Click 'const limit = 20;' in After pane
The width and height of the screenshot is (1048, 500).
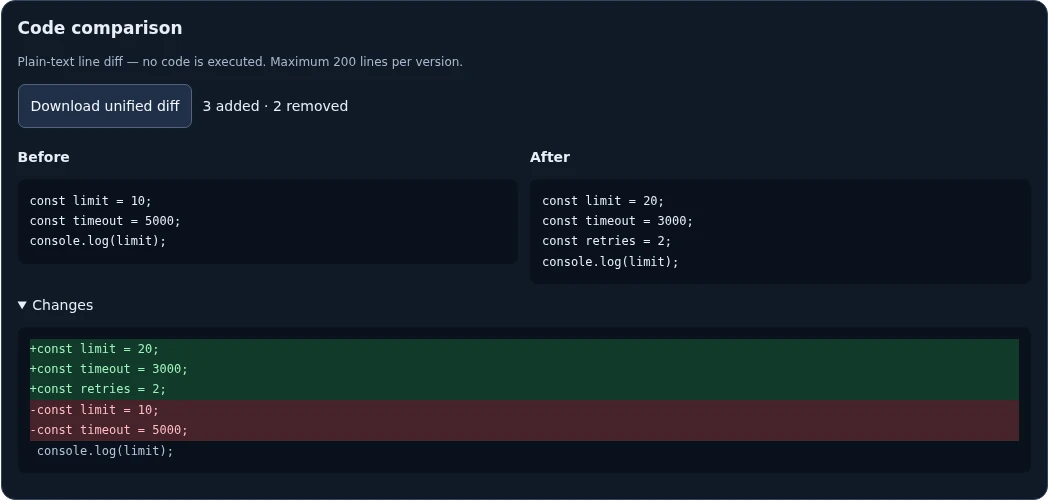[604, 201]
